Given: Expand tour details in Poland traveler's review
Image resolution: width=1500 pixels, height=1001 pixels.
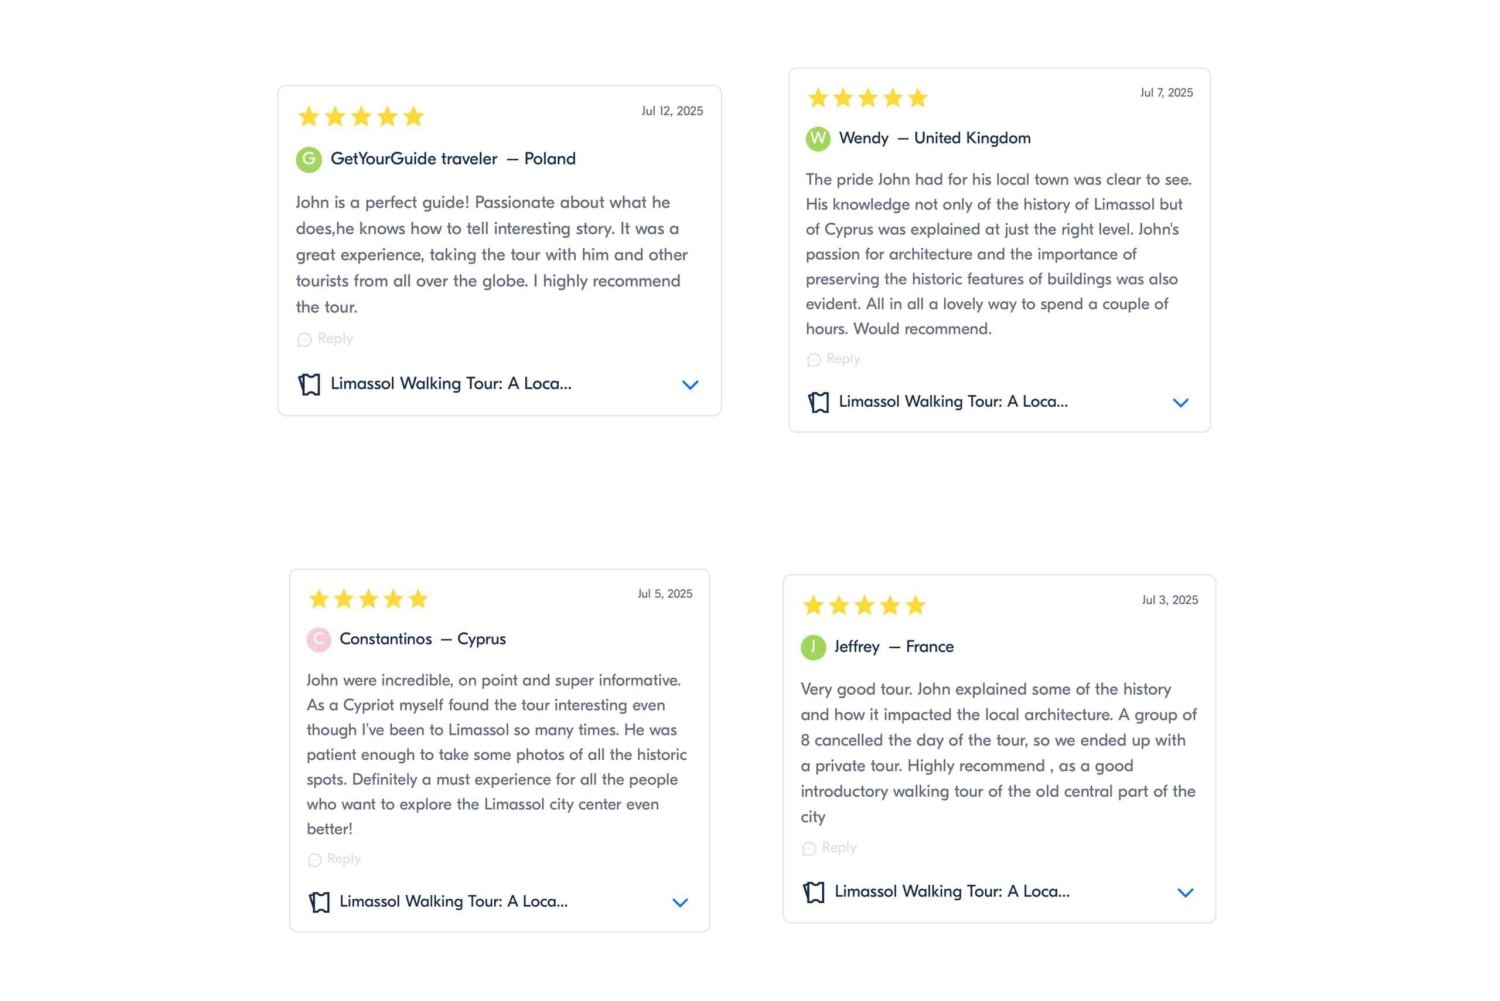Looking at the screenshot, I should (690, 385).
